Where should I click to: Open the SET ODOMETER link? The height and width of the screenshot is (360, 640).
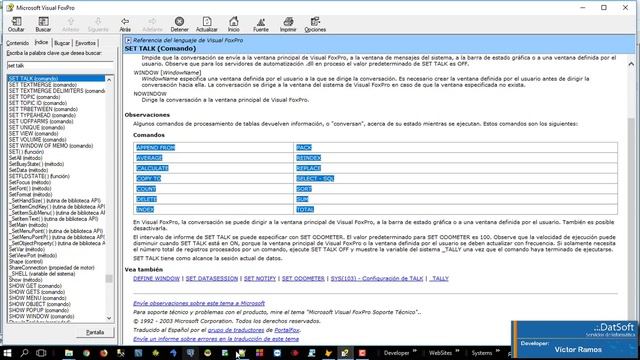pos(303,278)
